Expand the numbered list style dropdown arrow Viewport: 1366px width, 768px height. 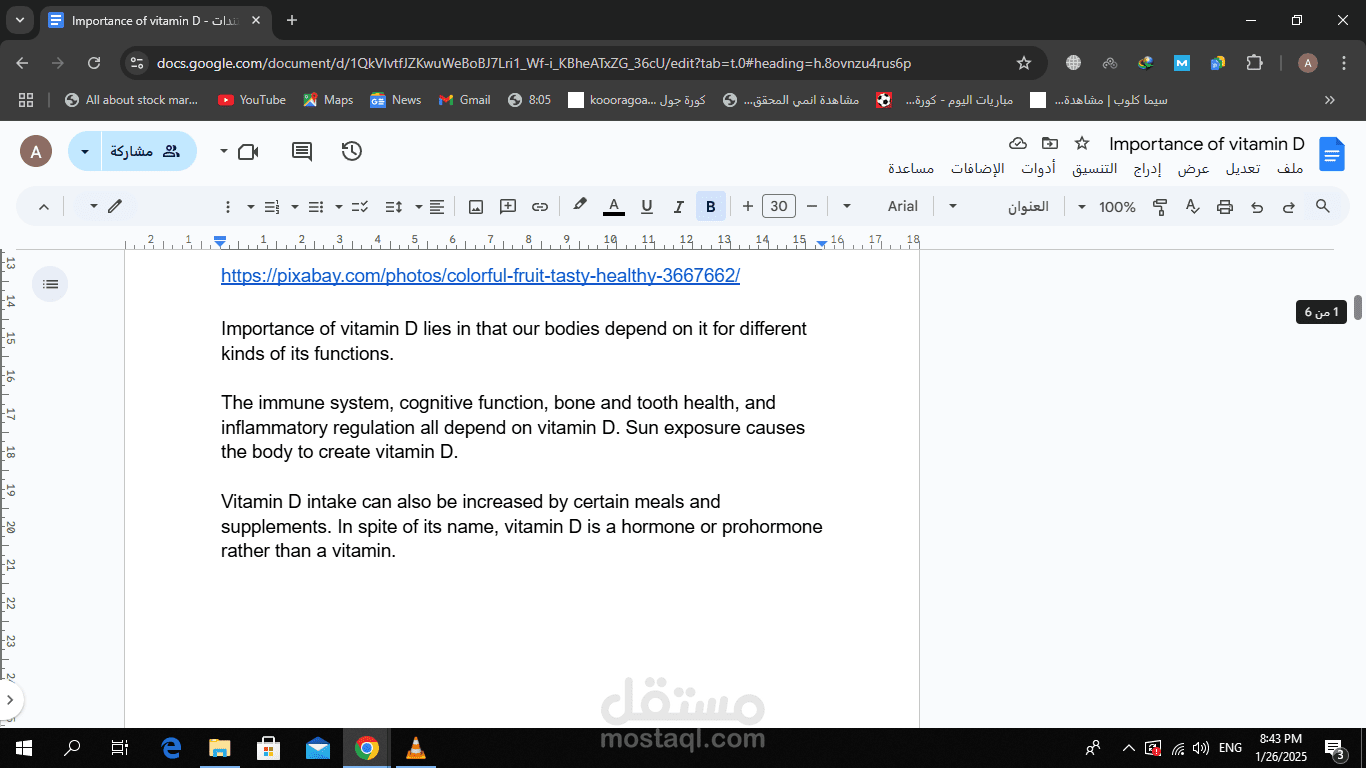click(251, 207)
